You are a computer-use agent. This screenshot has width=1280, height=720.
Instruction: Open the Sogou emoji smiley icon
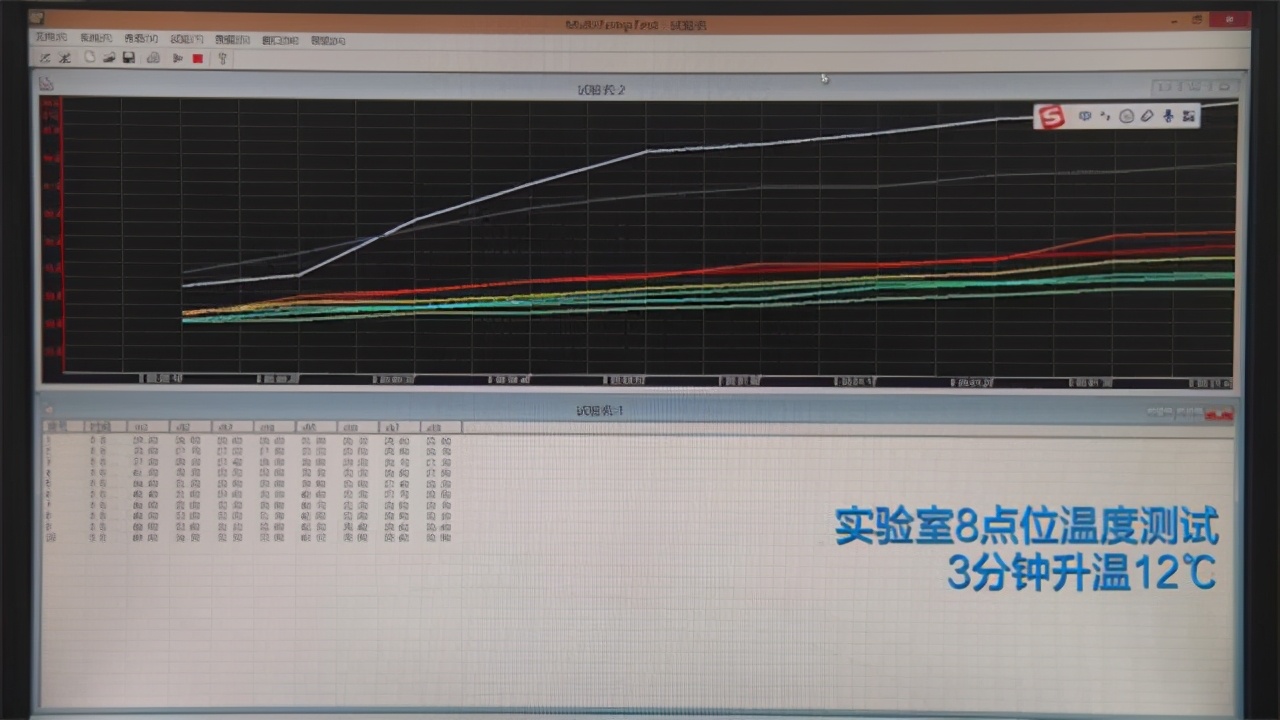click(x=1126, y=116)
